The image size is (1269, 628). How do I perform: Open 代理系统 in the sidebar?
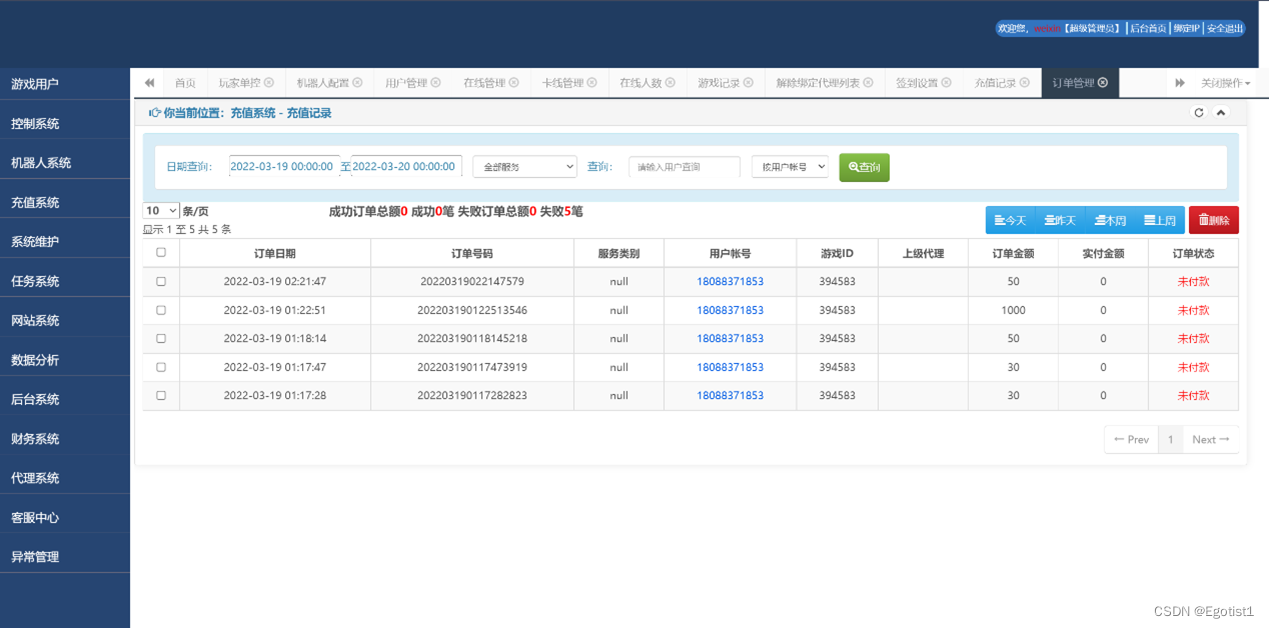[x=65, y=478]
